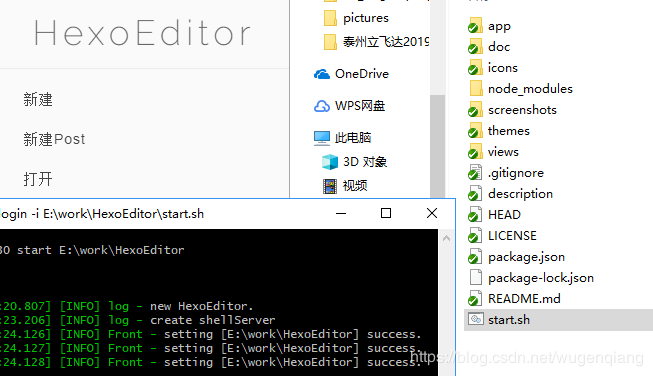Click the HEAD file icon
Viewport: 653px width, 376px height.
tap(475, 215)
